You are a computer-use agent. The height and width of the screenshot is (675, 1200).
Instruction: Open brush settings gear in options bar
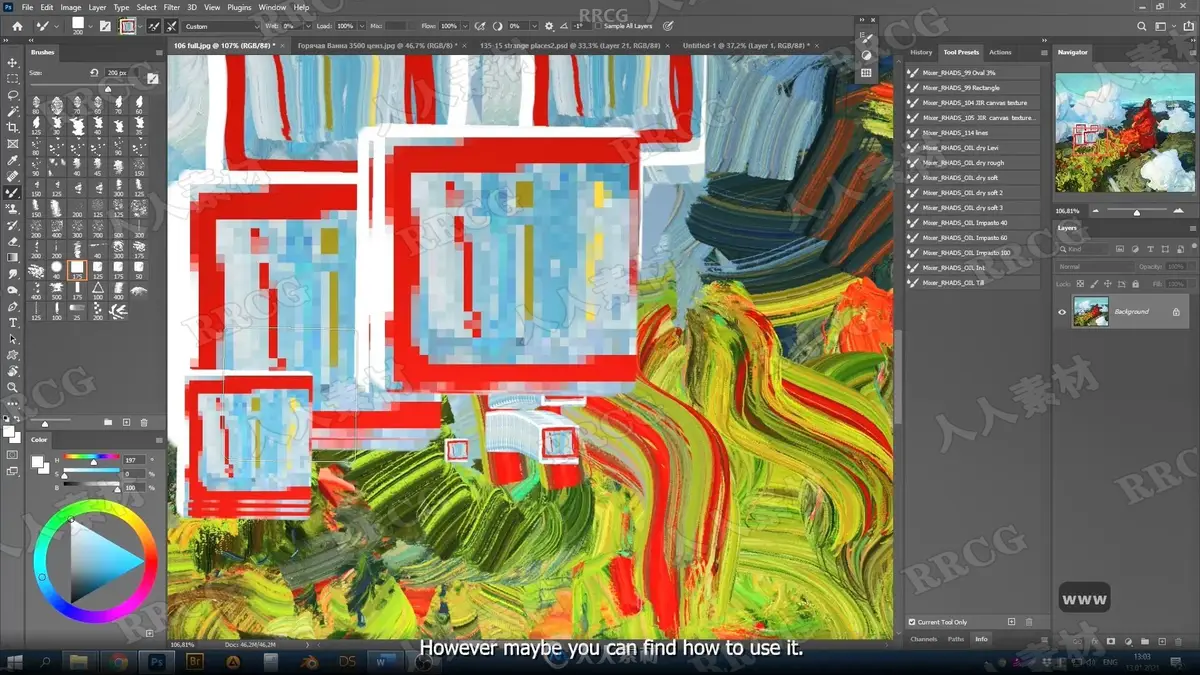(549, 26)
